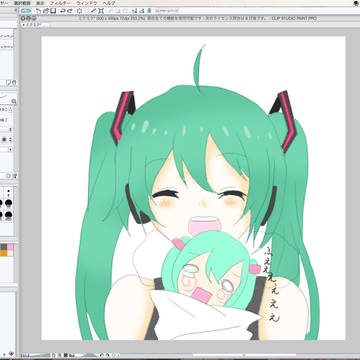Pick the cream color swatch

point(10,253)
